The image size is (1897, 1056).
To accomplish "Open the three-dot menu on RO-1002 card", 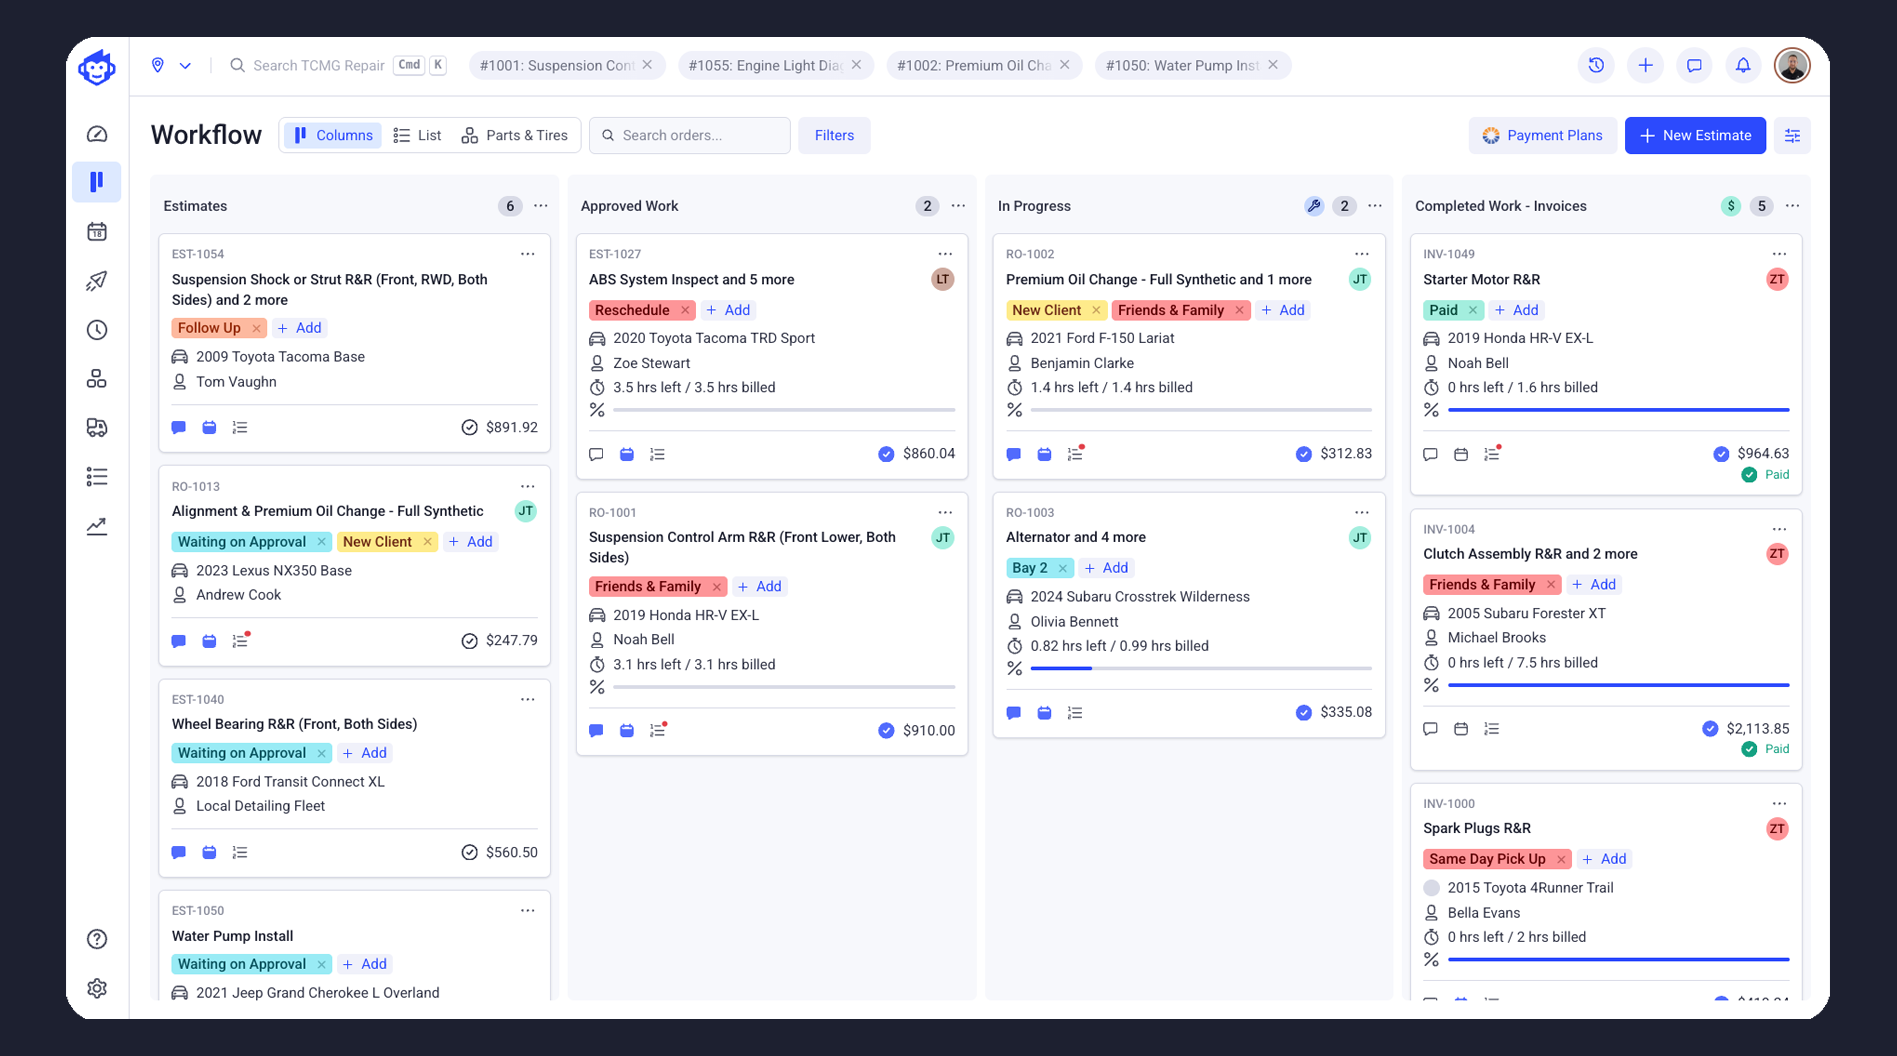I will [1361, 254].
